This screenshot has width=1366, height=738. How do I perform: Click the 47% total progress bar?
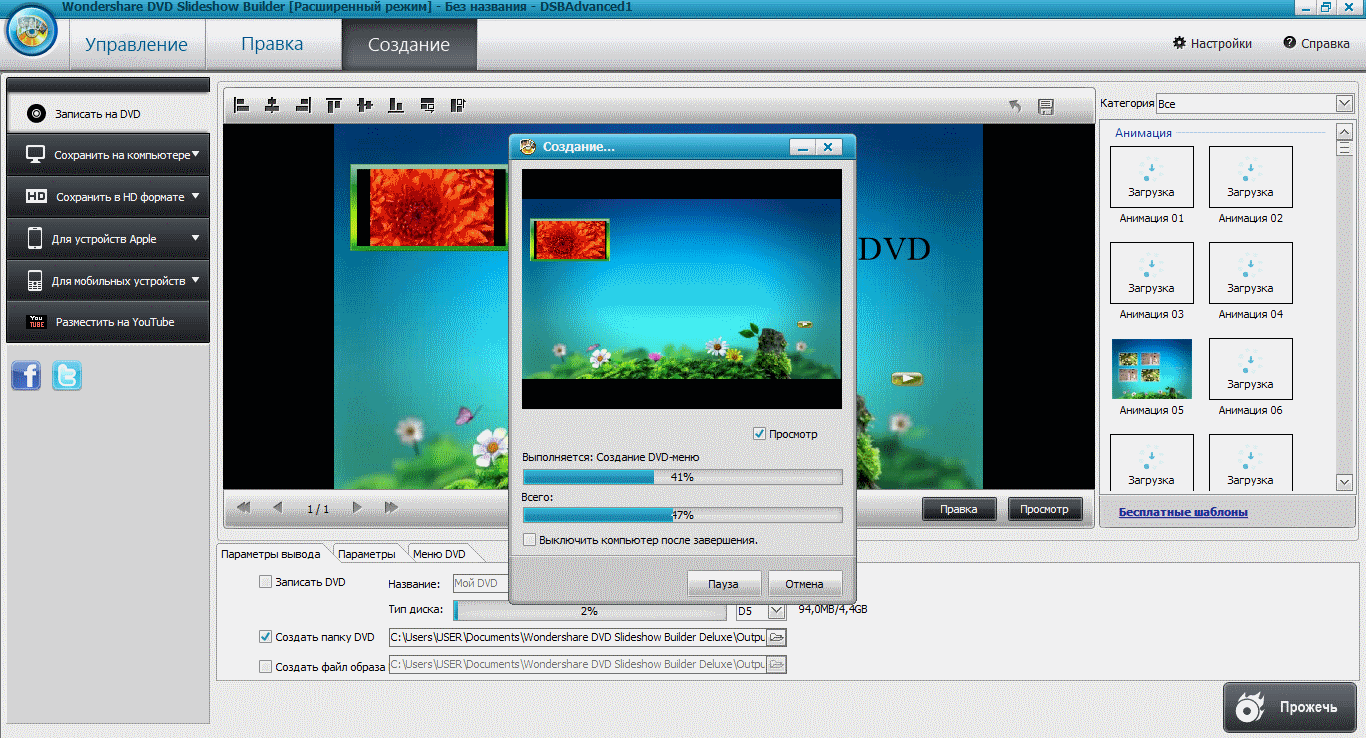(682, 515)
